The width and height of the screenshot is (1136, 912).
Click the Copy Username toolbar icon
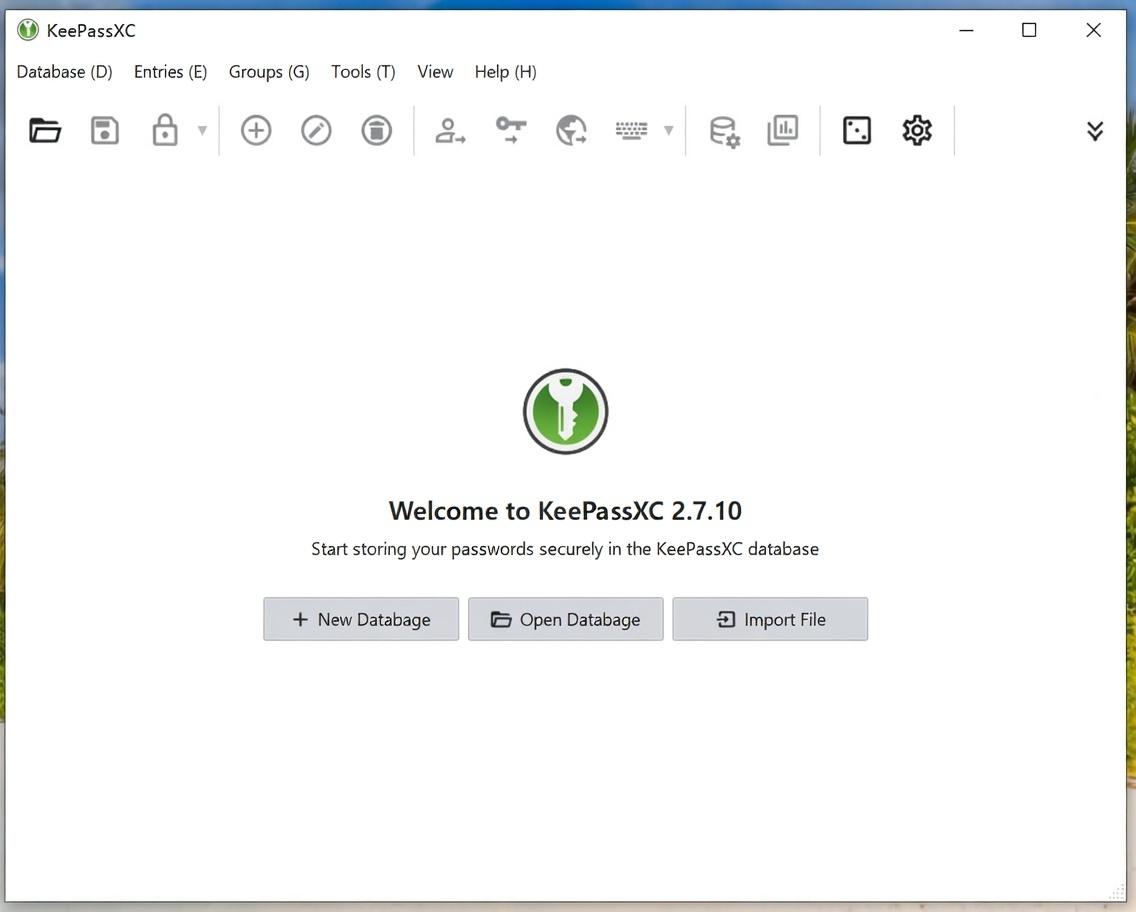(x=450, y=130)
